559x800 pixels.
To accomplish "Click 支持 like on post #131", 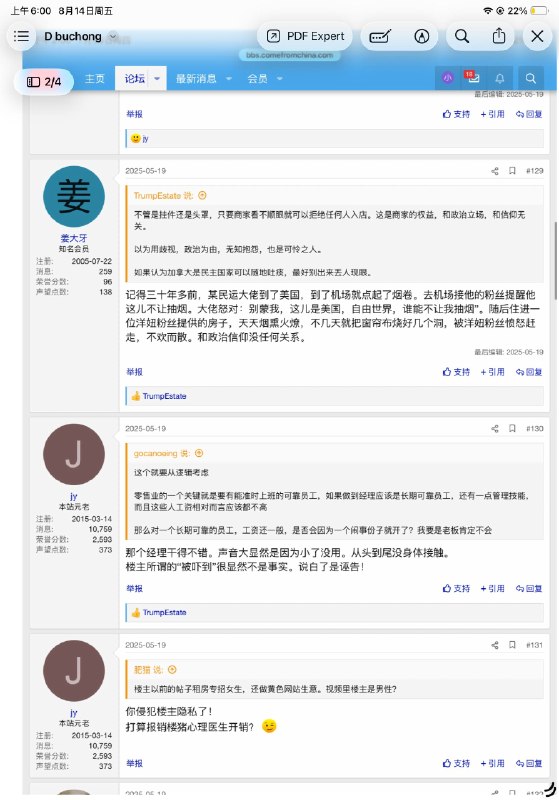I will pyautogui.click(x=456, y=763).
